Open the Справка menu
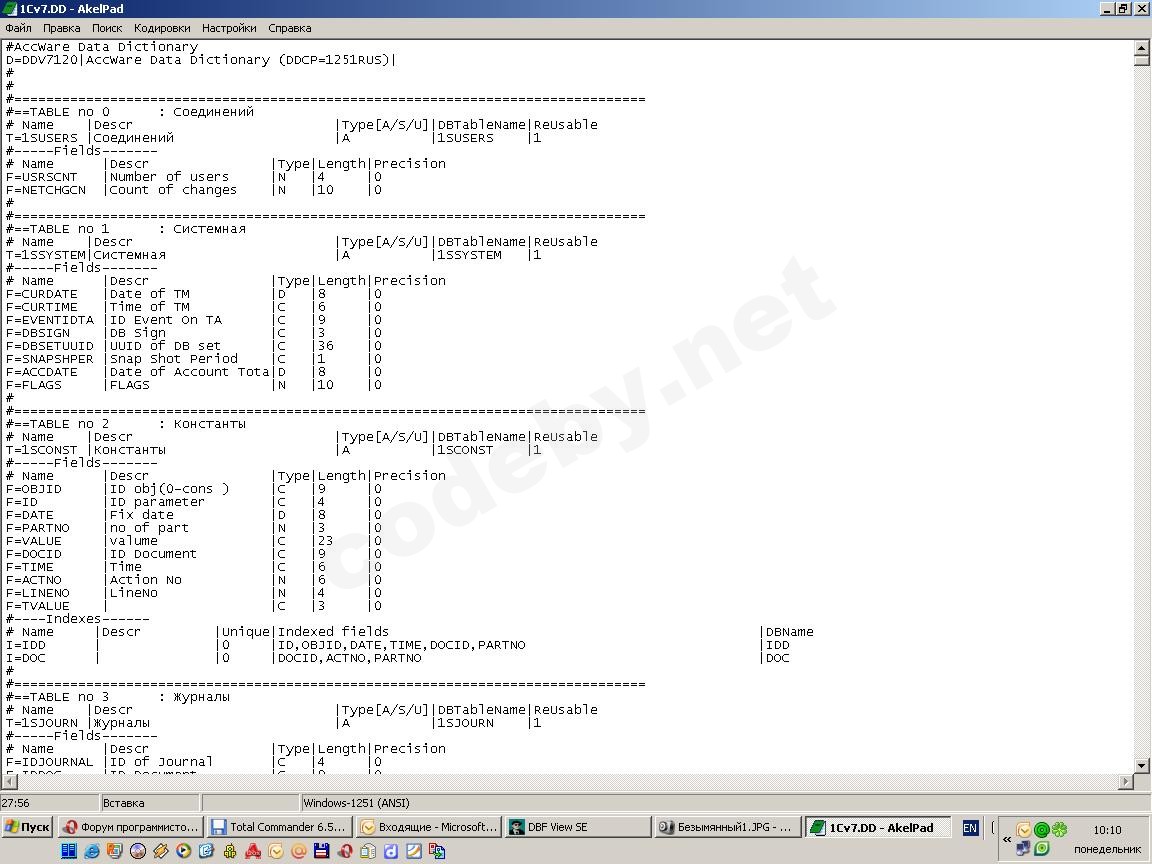 click(x=289, y=28)
